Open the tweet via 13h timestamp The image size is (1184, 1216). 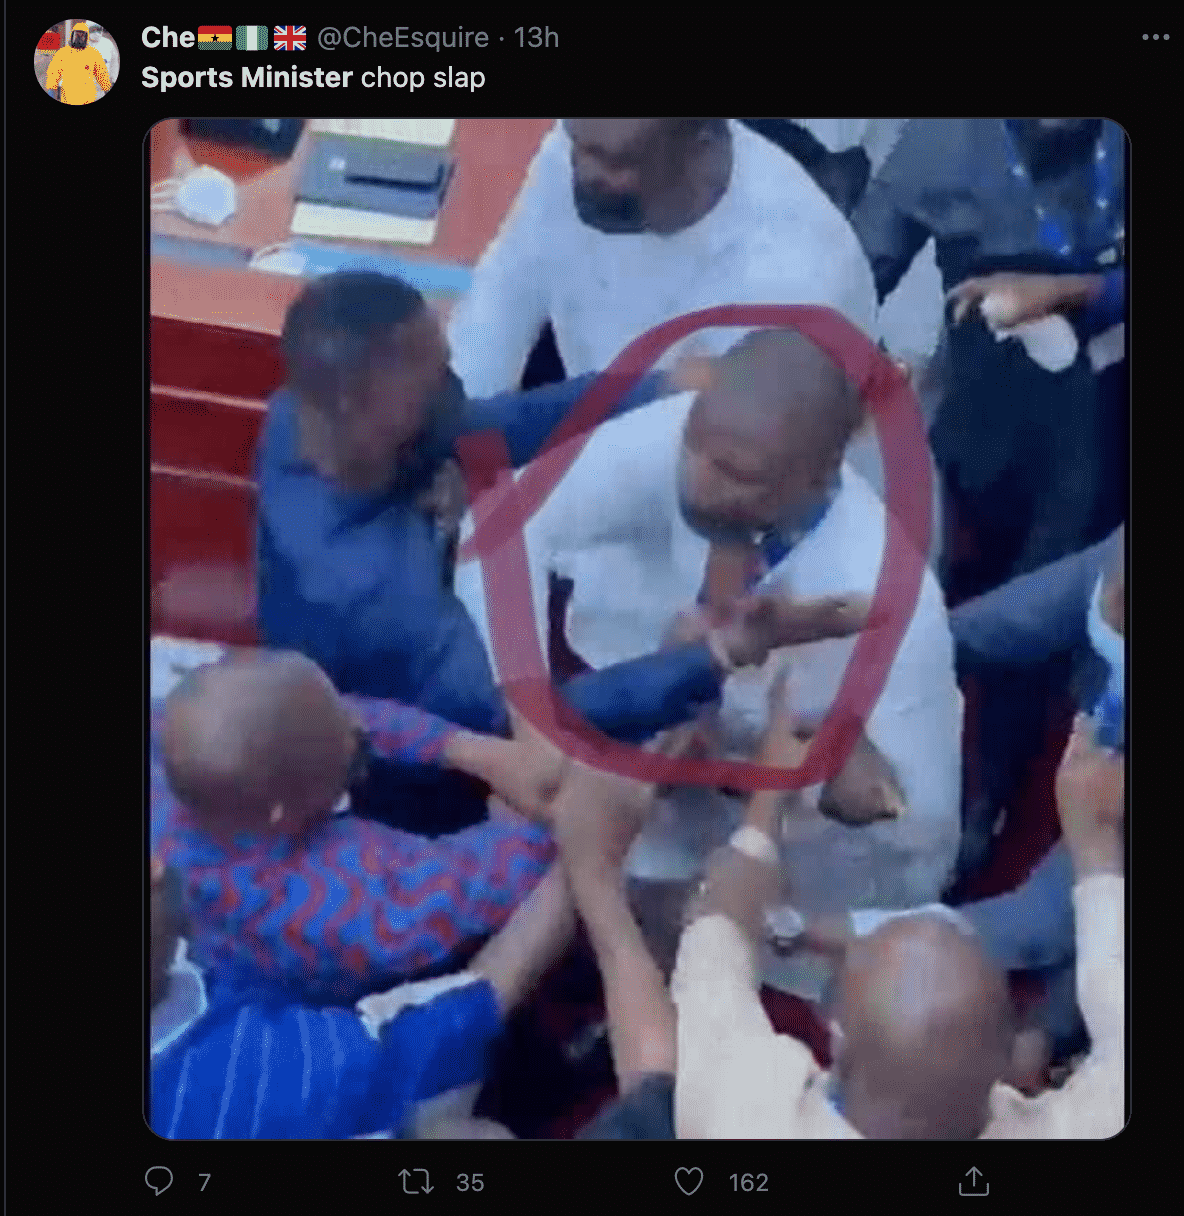[x=536, y=38]
